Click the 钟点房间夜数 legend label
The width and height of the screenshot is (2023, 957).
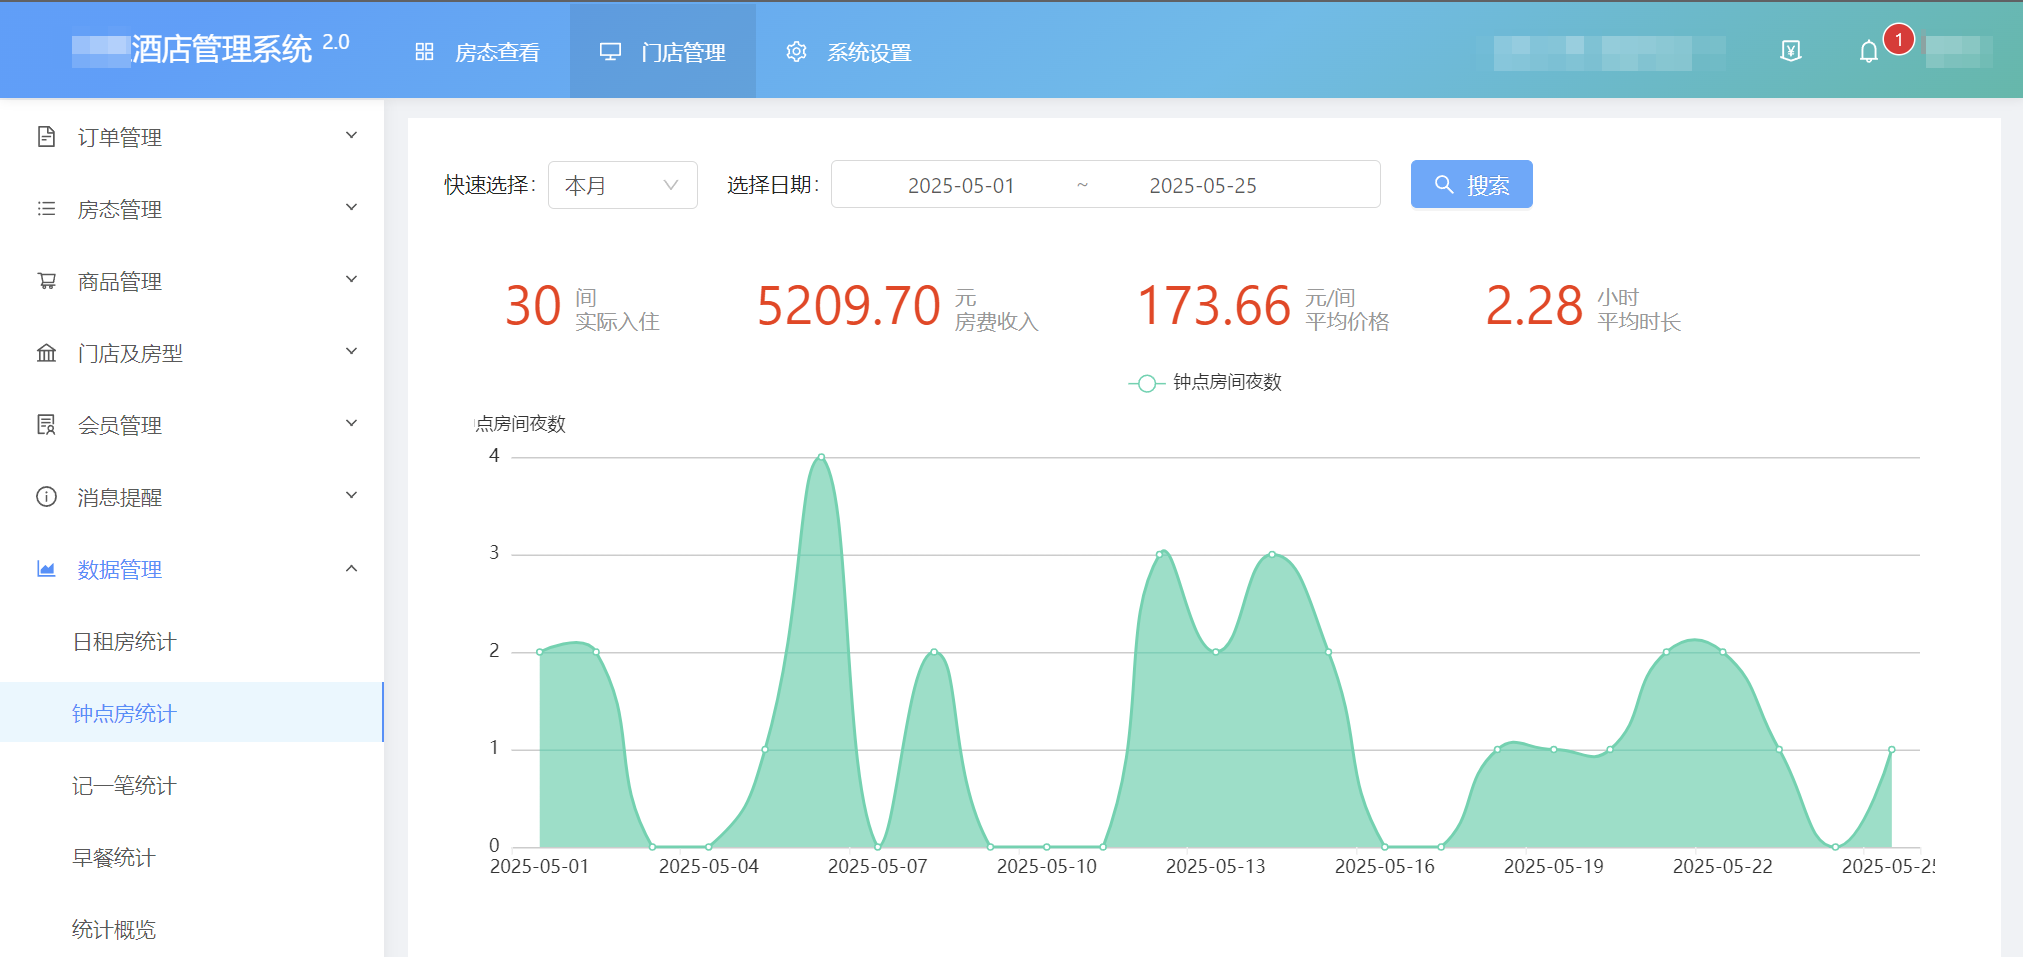tap(1227, 382)
